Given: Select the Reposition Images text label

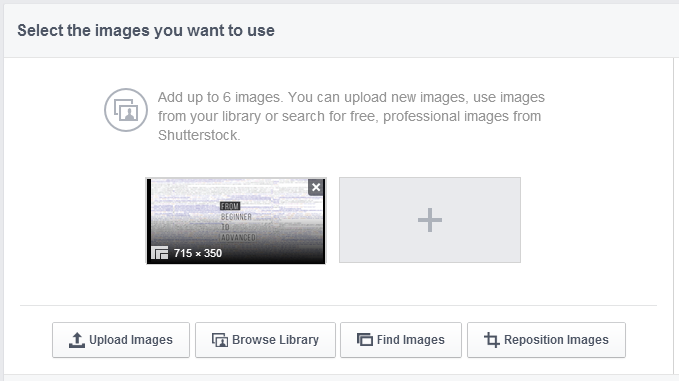Looking at the screenshot, I should [556, 340].
